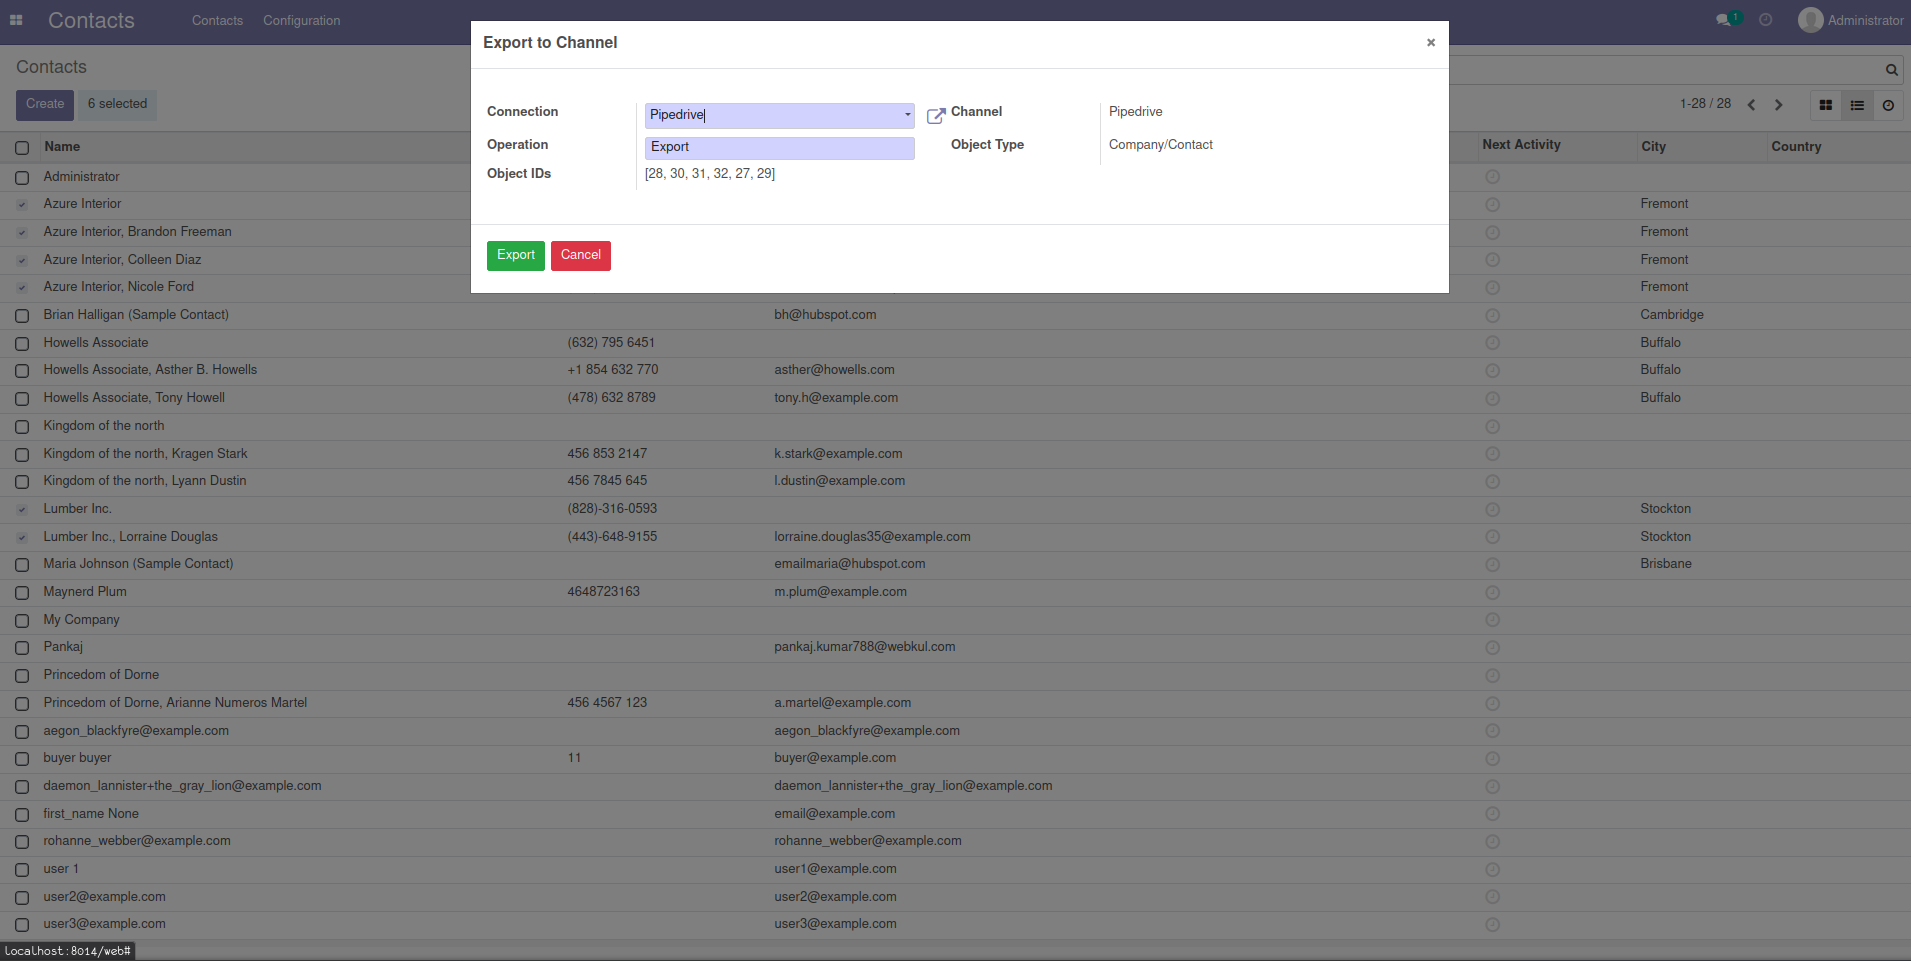Switch to Kanban view

[1825, 105]
